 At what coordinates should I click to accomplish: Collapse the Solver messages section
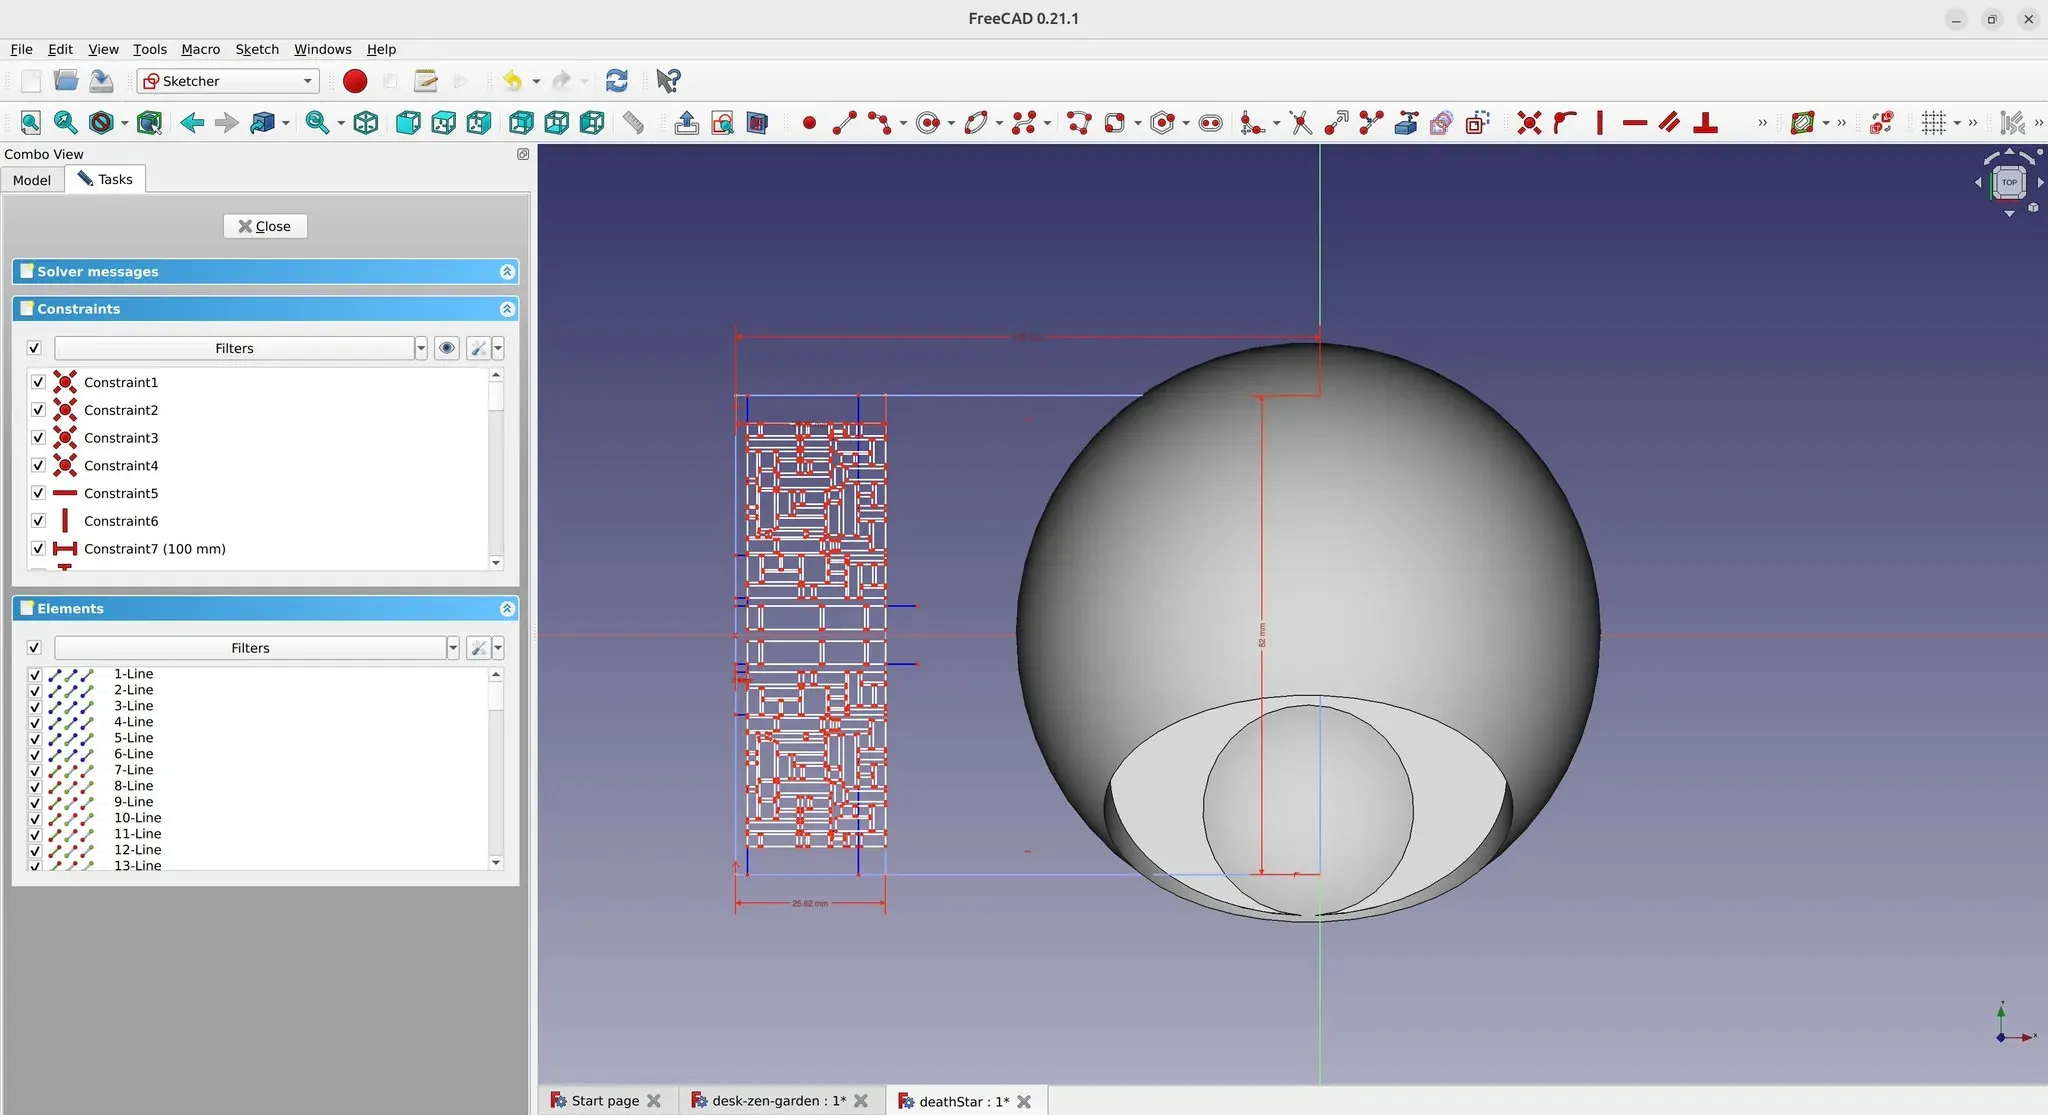[507, 272]
